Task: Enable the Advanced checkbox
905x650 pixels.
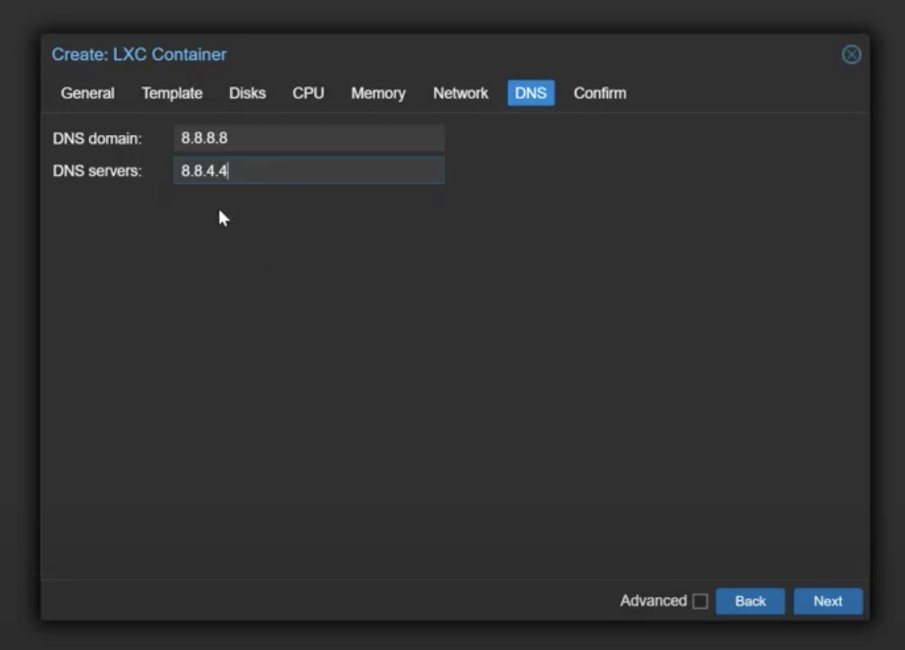Action: pos(700,601)
